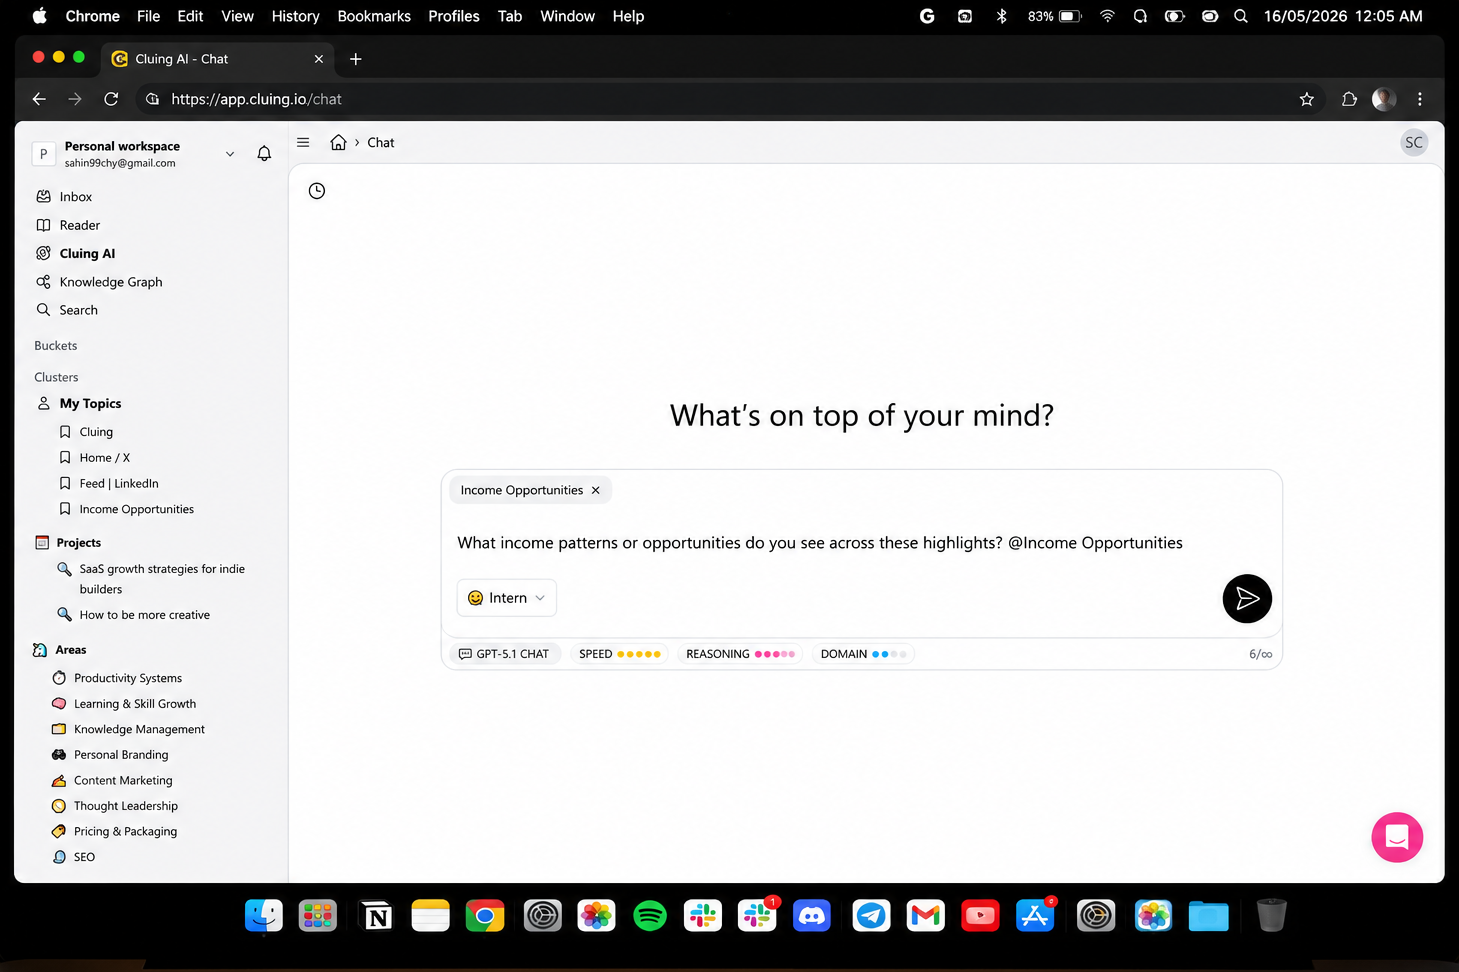Image resolution: width=1459 pixels, height=972 pixels.
Task: Bookmark this page with star icon
Action: 1306,99
